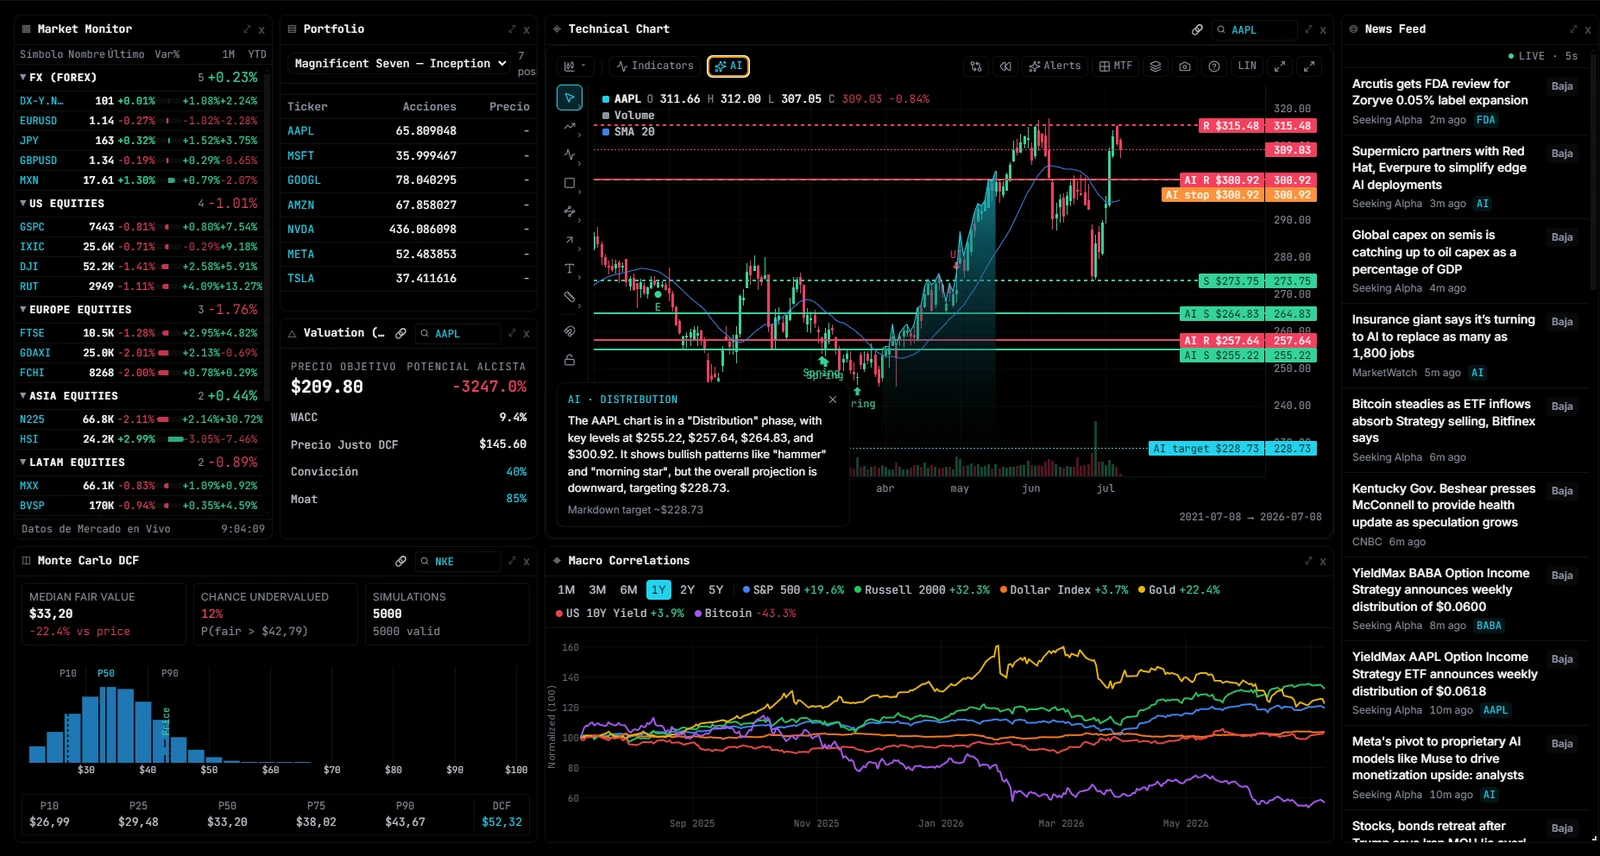Toggle the AI analysis button

click(728, 66)
